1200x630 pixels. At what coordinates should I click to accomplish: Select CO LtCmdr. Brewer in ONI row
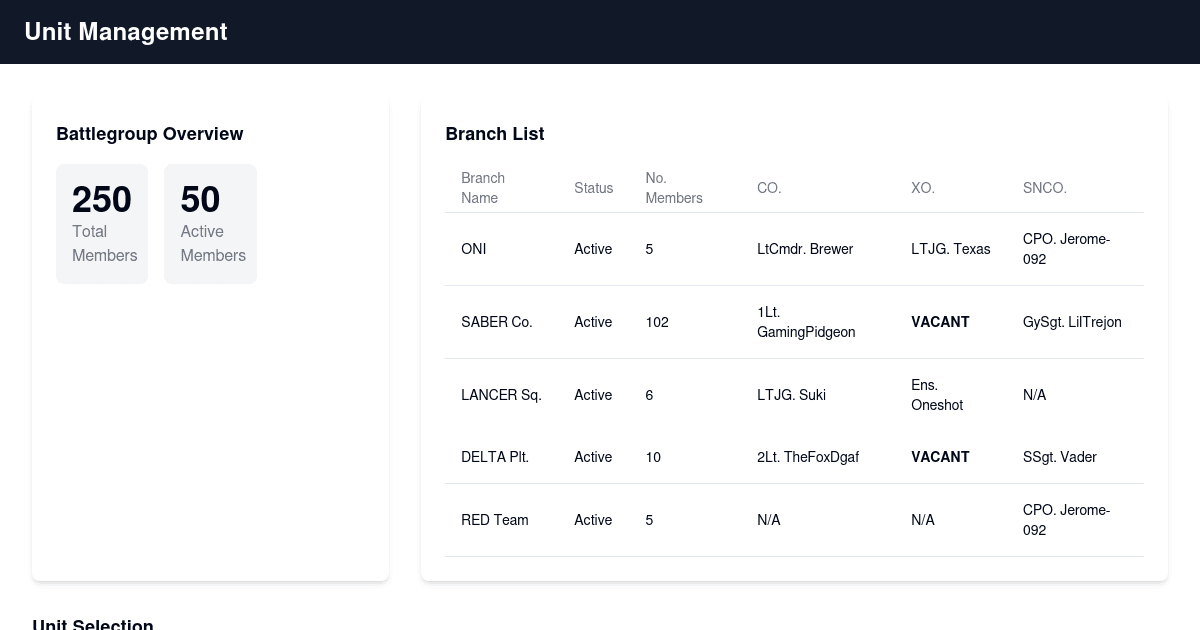[x=805, y=249]
